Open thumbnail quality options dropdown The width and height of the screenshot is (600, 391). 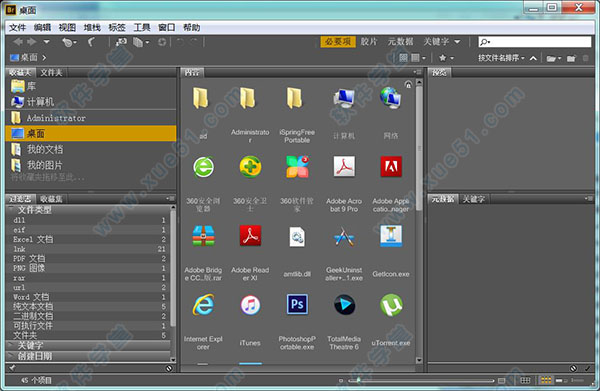418,58
